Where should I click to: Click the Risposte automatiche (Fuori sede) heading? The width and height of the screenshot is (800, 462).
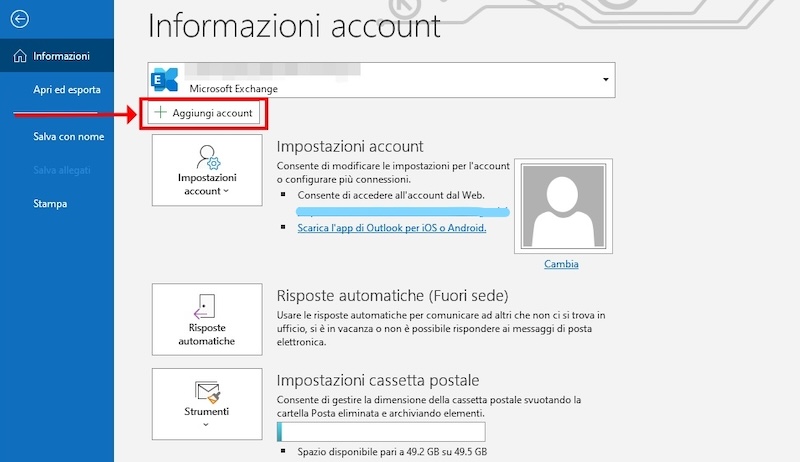(392, 296)
